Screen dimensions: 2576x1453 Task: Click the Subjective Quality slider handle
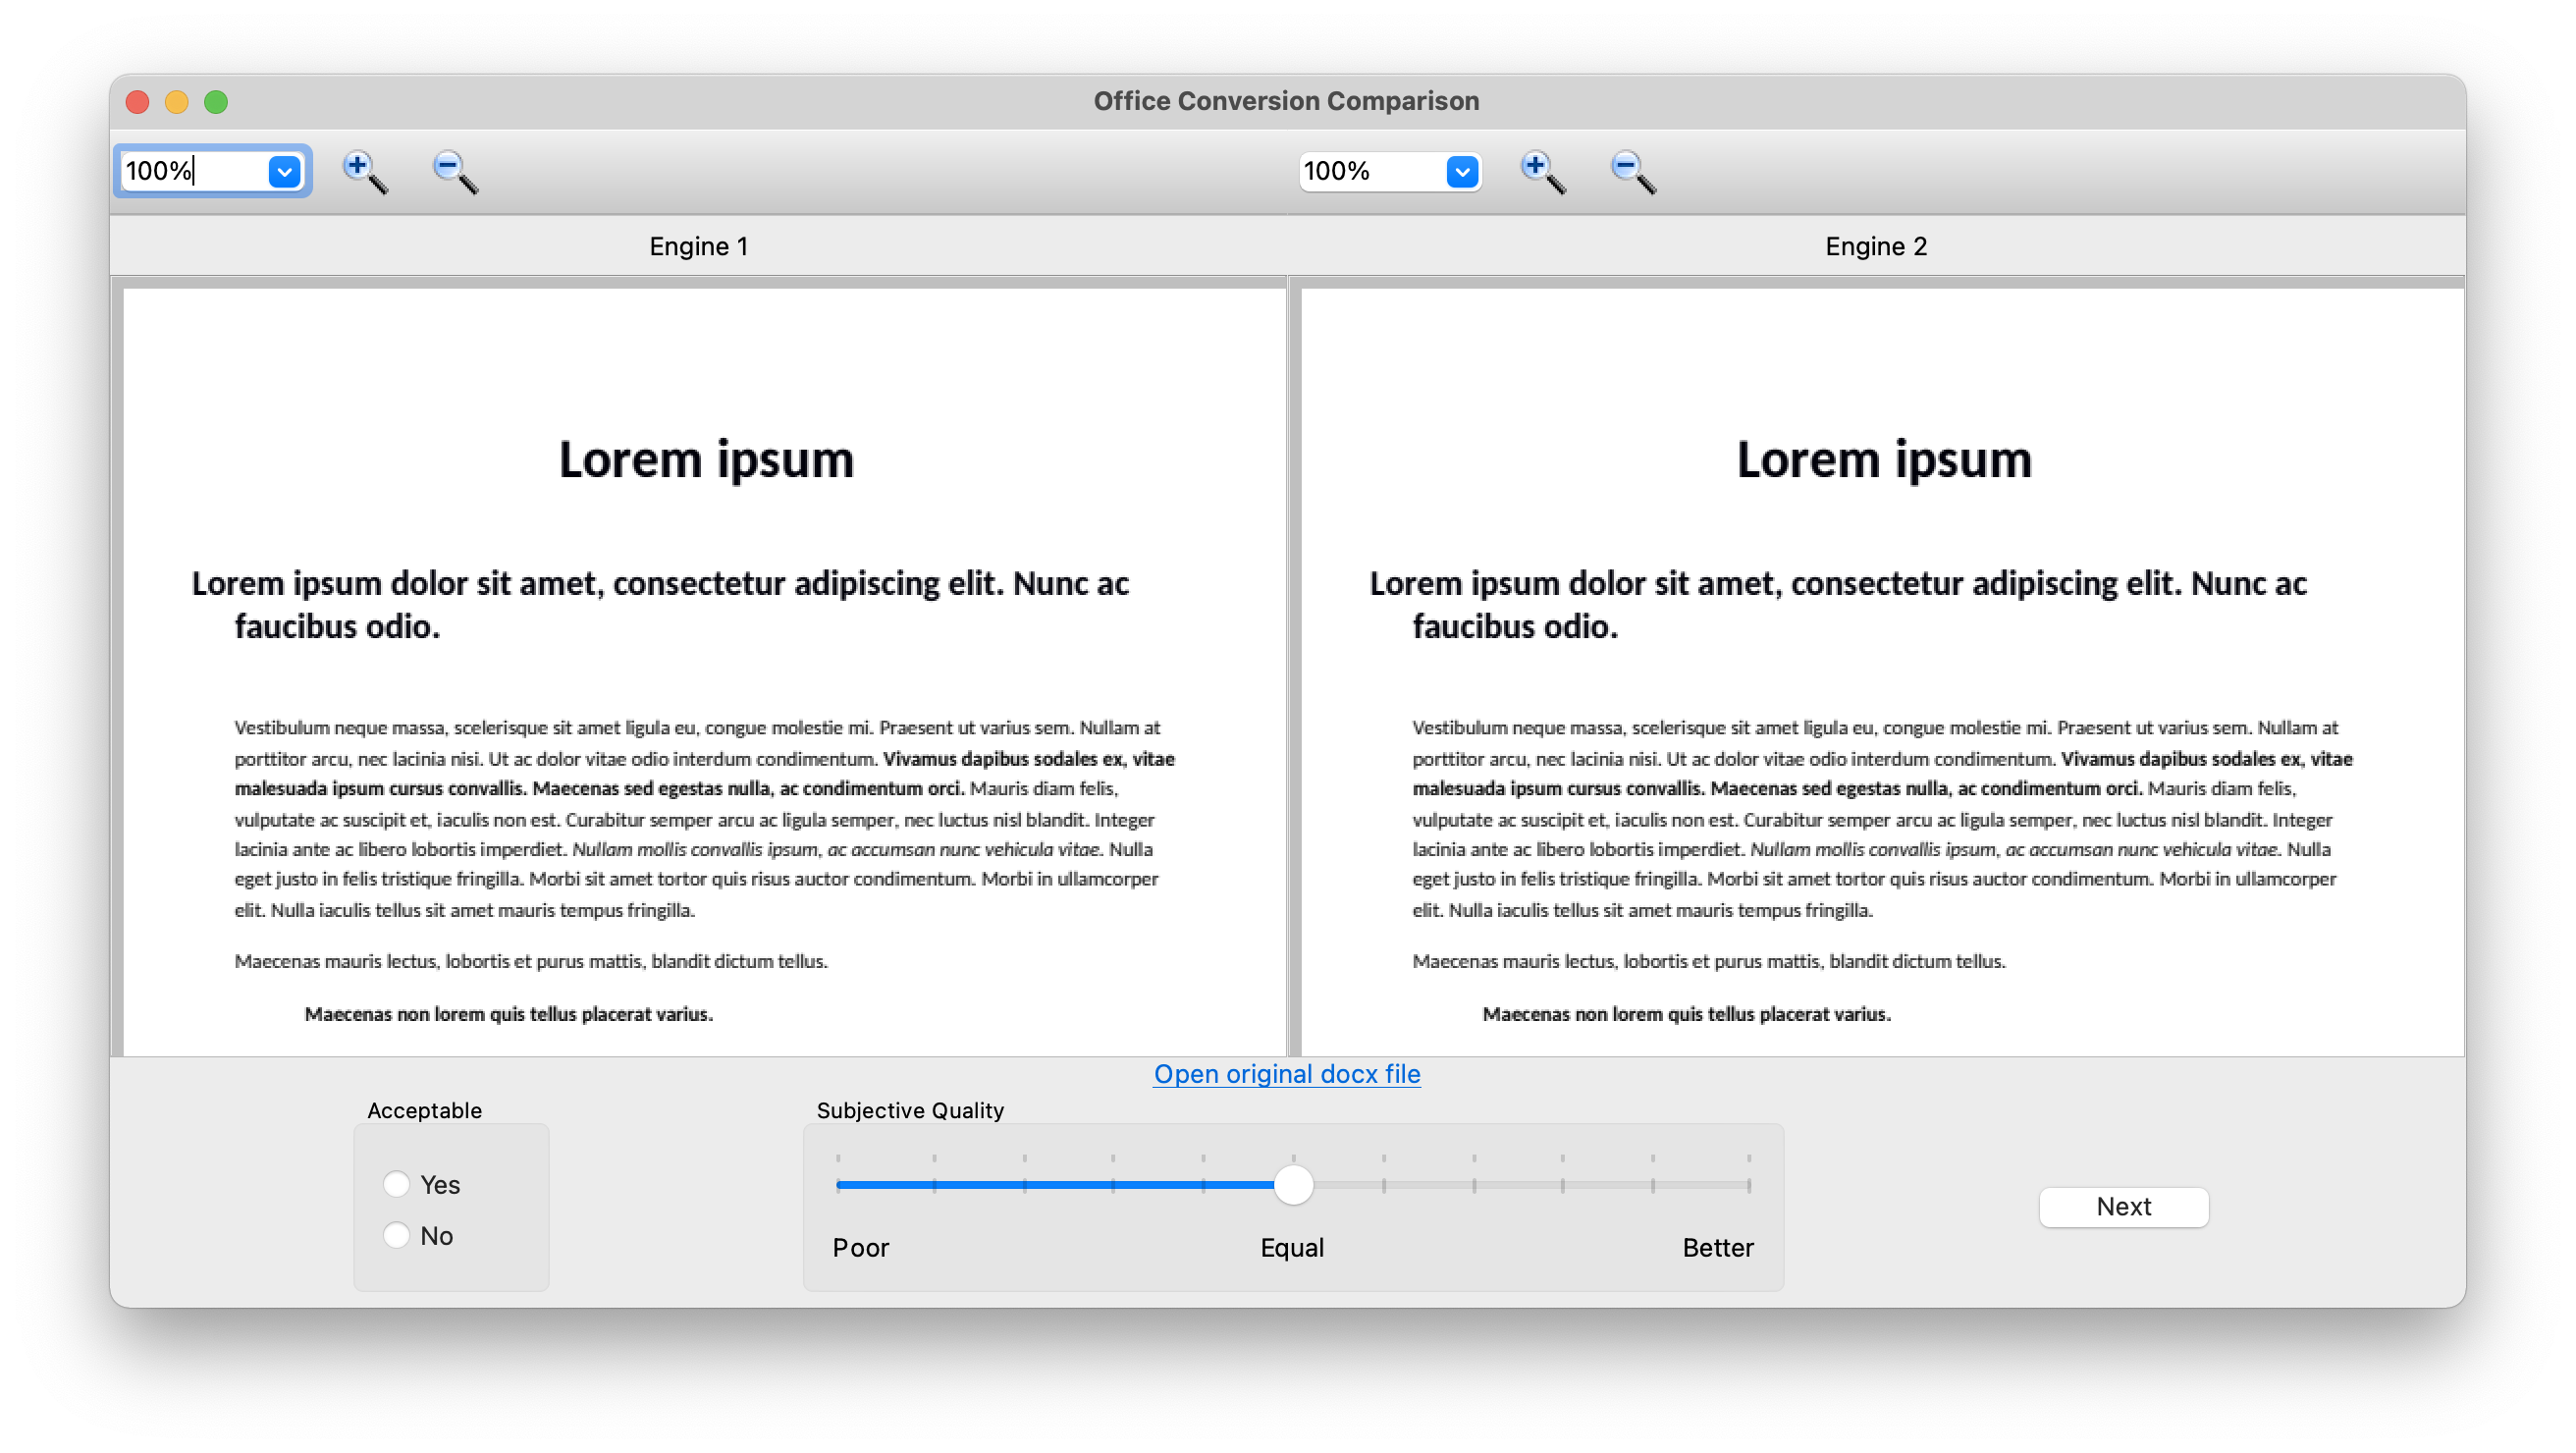[x=1293, y=1185]
